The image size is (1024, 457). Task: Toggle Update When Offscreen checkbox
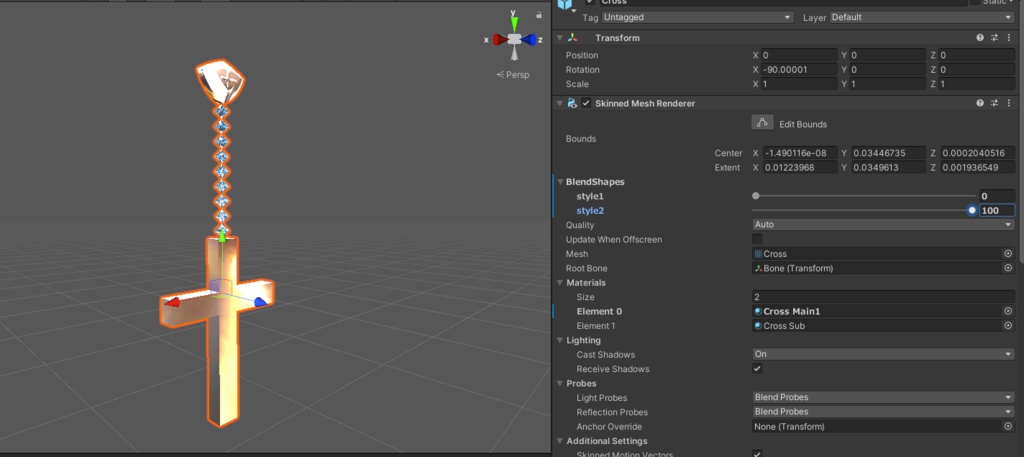click(758, 239)
